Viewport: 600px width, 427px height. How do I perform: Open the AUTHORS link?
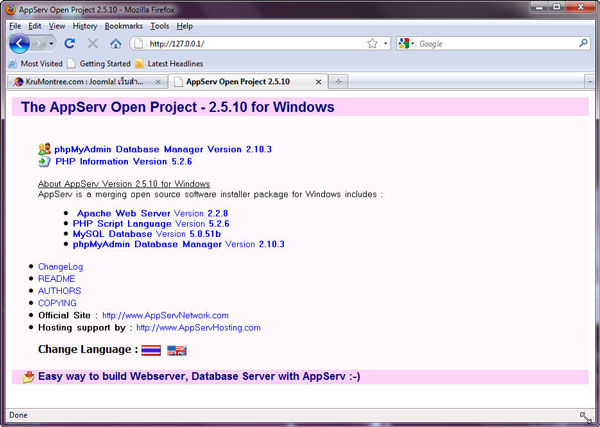[x=59, y=291]
